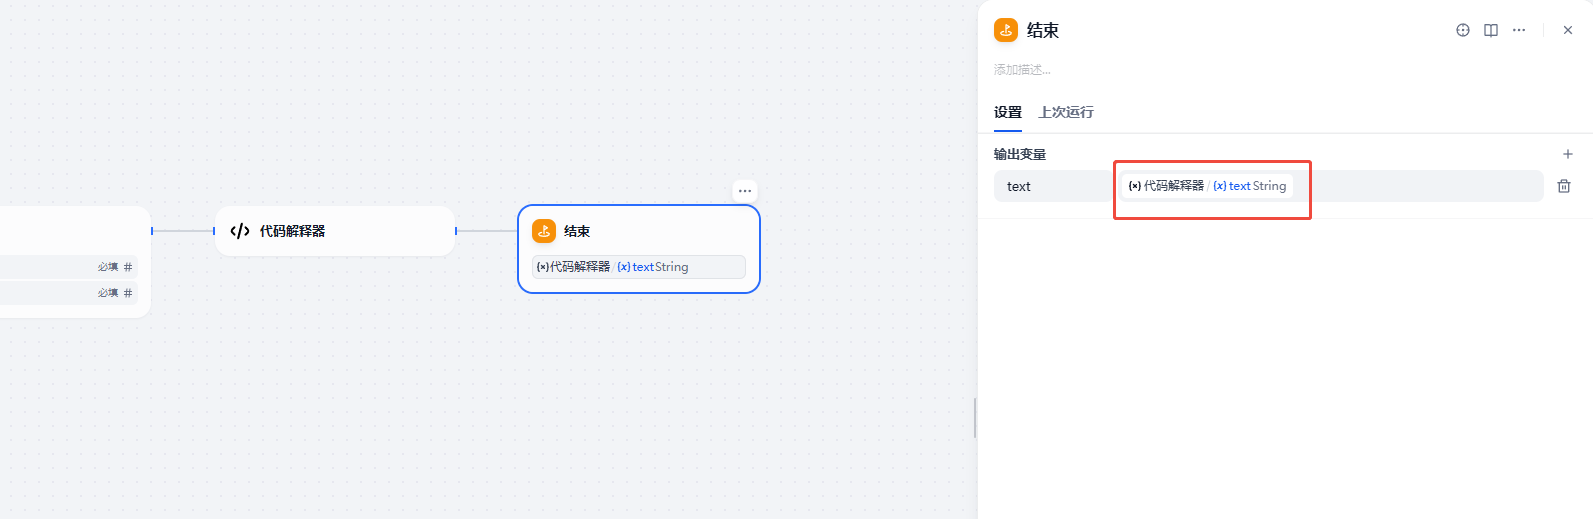Click the target/run step icon in panel header
Viewport: 1593px width, 519px height.
pos(1463,30)
